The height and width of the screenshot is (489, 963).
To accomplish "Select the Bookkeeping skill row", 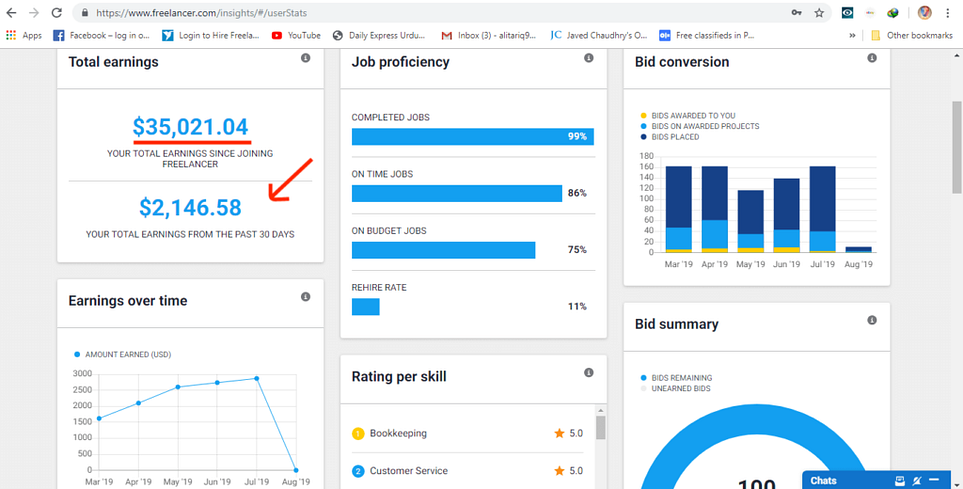I will 467,433.
